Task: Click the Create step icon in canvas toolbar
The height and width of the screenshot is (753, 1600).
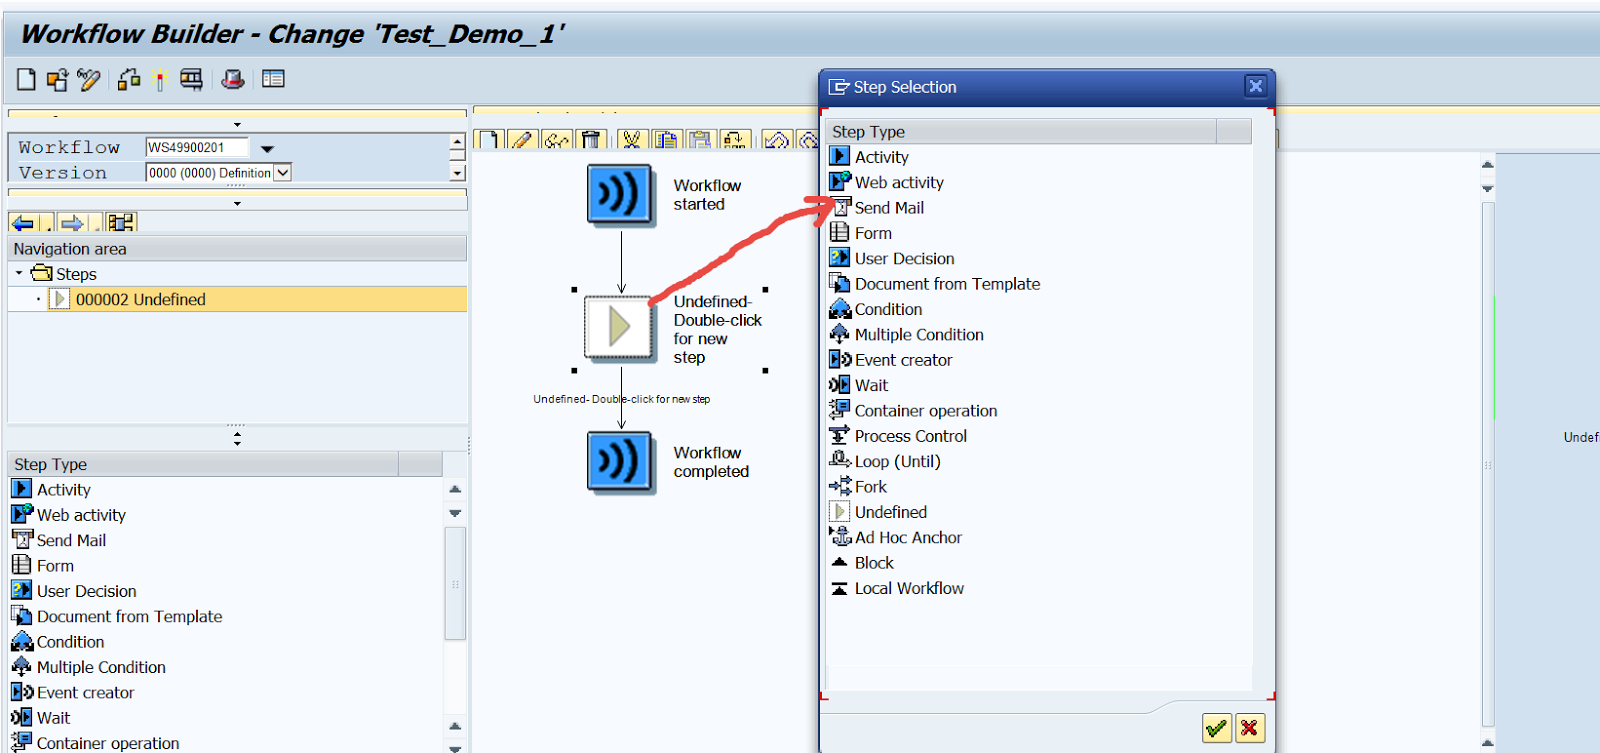Action: (490, 139)
